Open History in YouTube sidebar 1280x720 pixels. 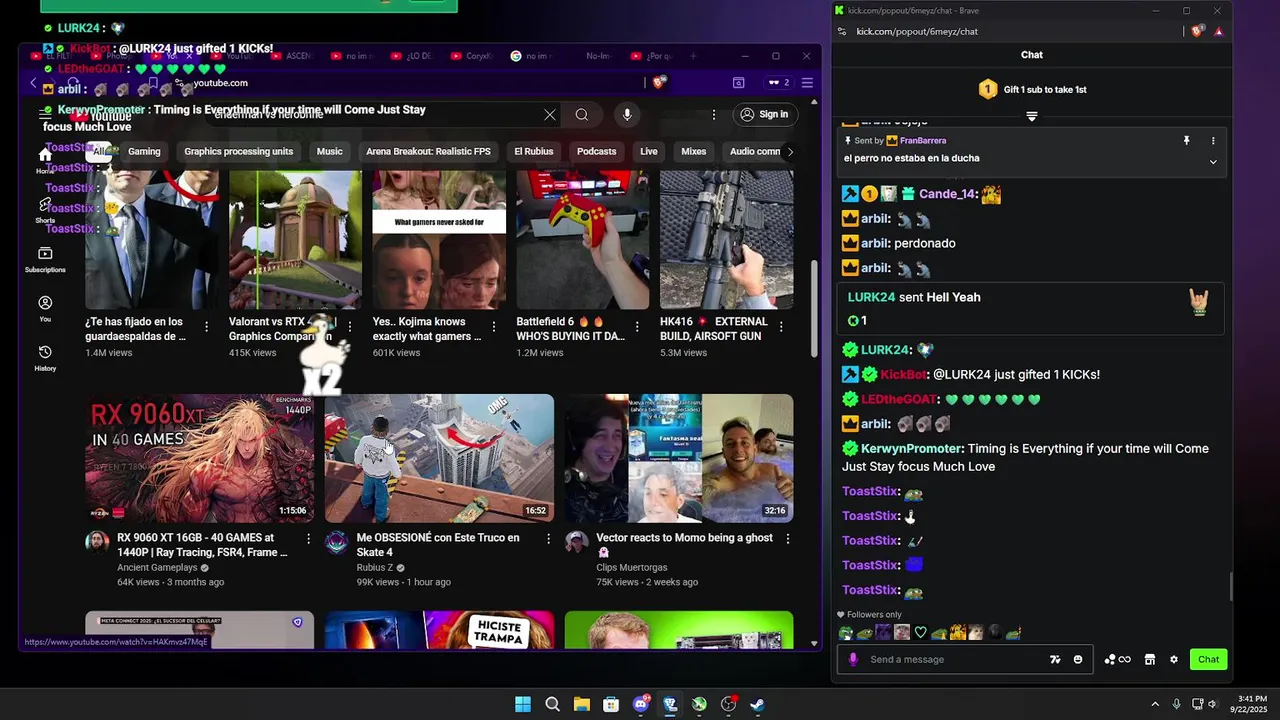click(45, 358)
